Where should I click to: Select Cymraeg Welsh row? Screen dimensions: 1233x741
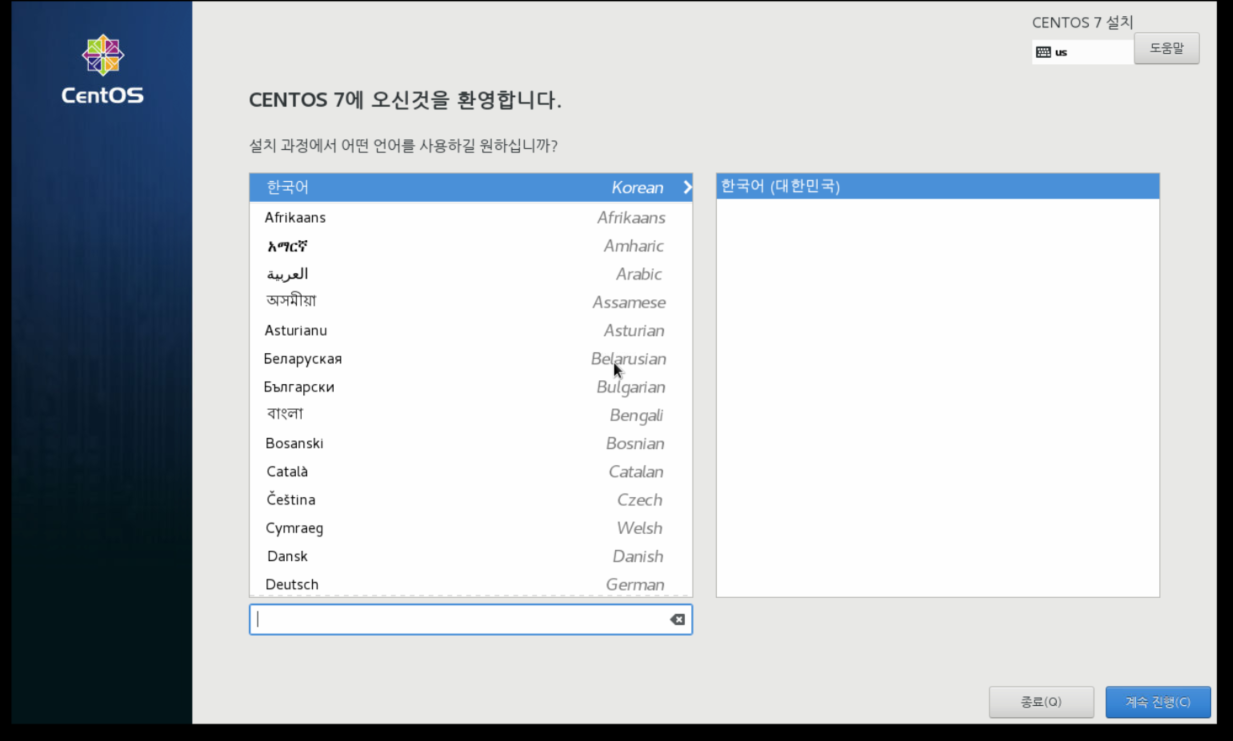[x=471, y=528]
